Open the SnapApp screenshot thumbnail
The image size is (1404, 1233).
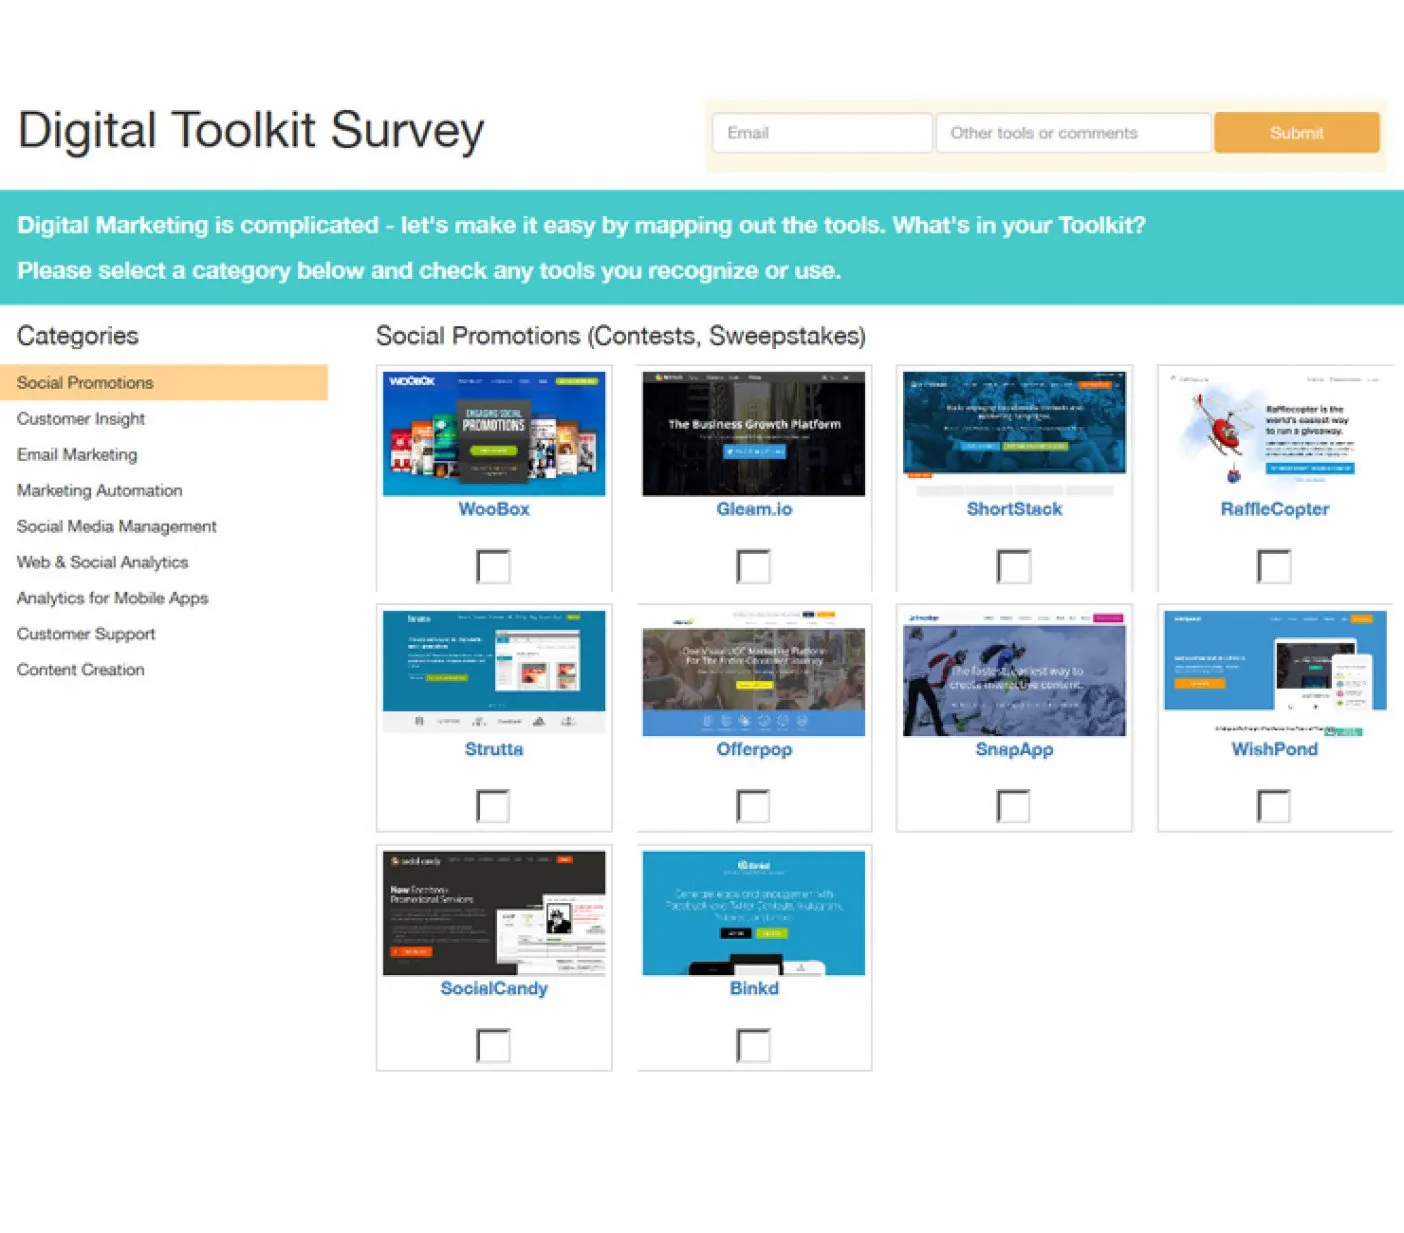click(x=1014, y=673)
